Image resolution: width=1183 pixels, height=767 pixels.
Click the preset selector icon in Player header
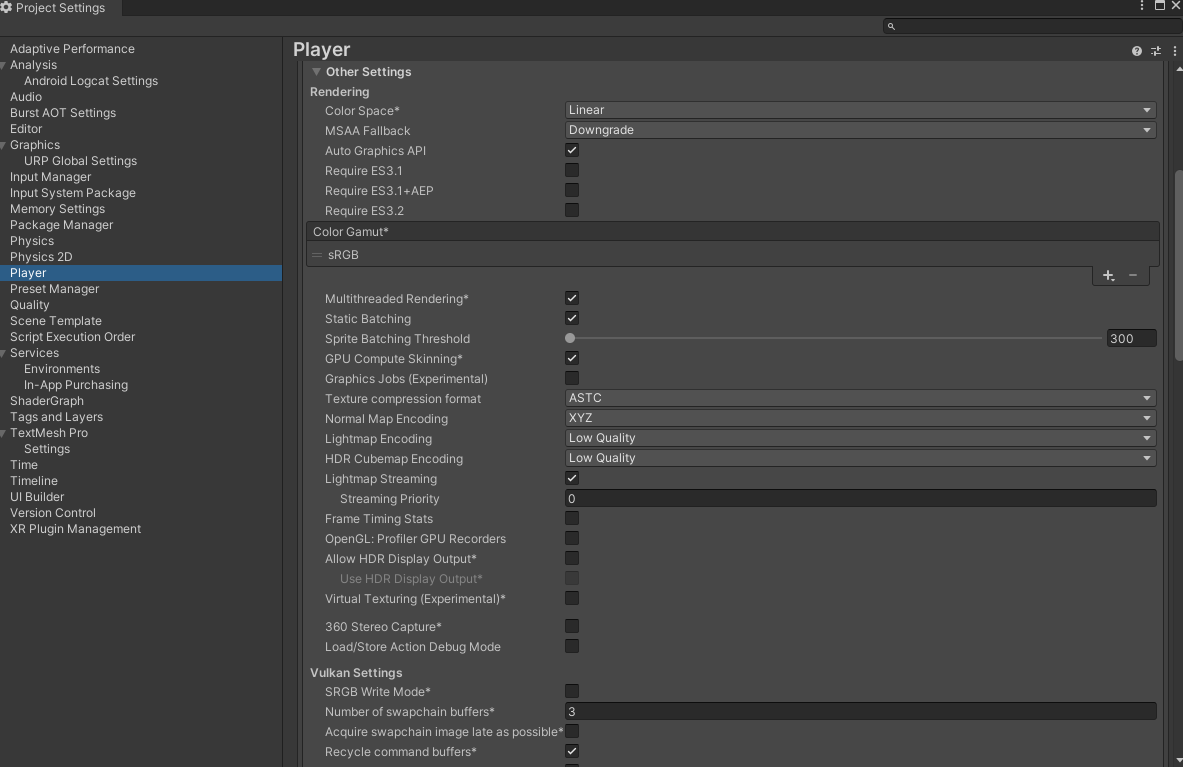pyautogui.click(x=1155, y=50)
